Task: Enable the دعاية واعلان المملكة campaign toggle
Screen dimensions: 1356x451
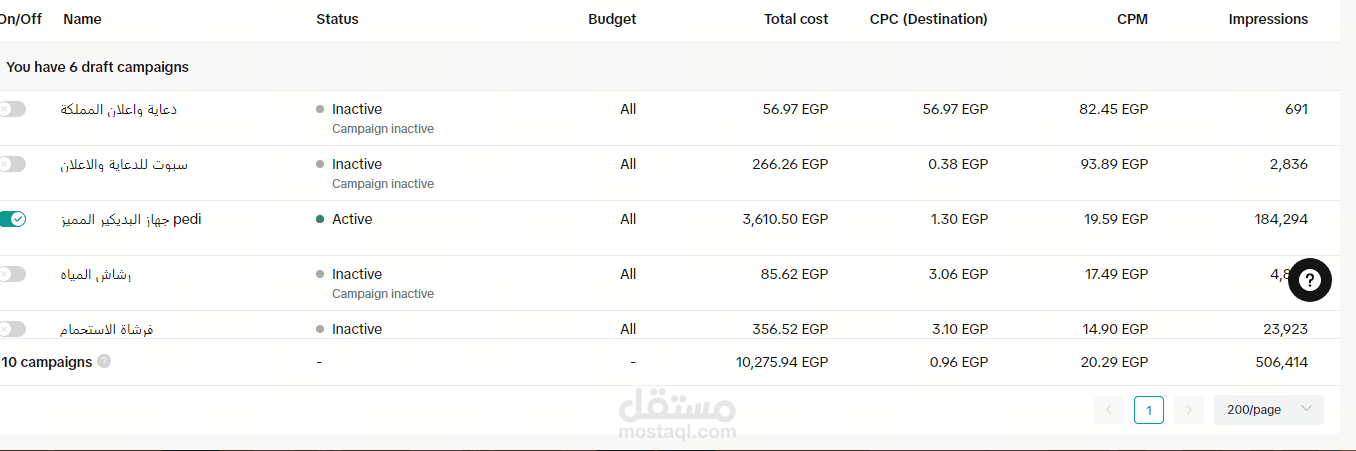Action: click(13, 109)
